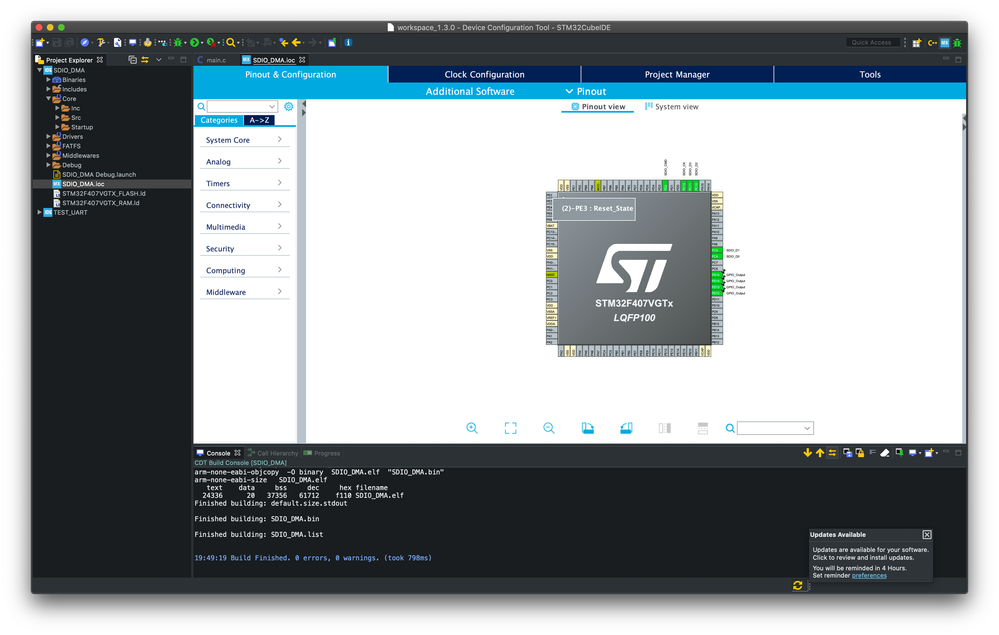
Task: Zoom in on the chip pinout
Action: 471,428
